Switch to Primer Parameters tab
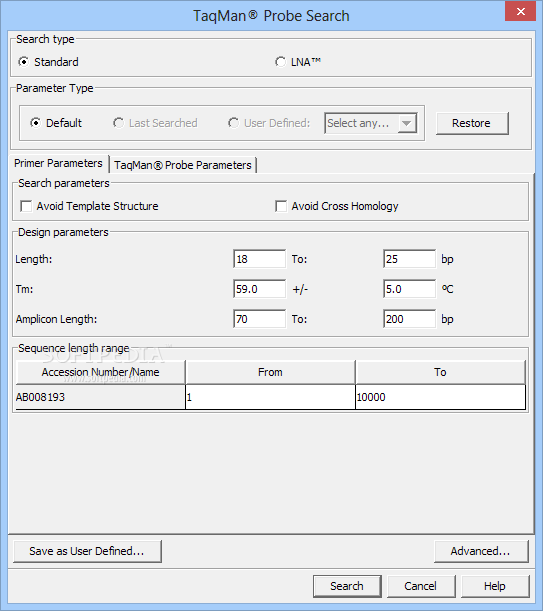This screenshot has height=611, width=543. [x=58, y=163]
